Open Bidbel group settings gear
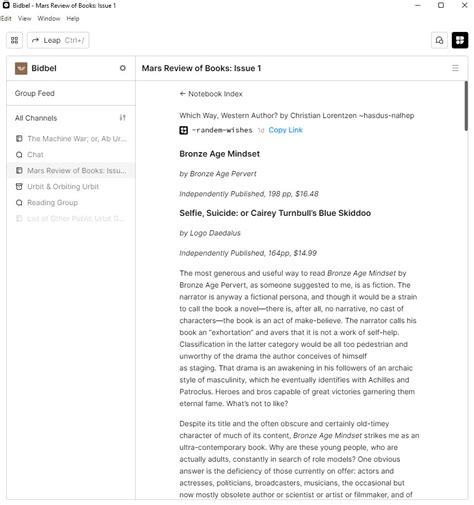 [x=123, y=68]
